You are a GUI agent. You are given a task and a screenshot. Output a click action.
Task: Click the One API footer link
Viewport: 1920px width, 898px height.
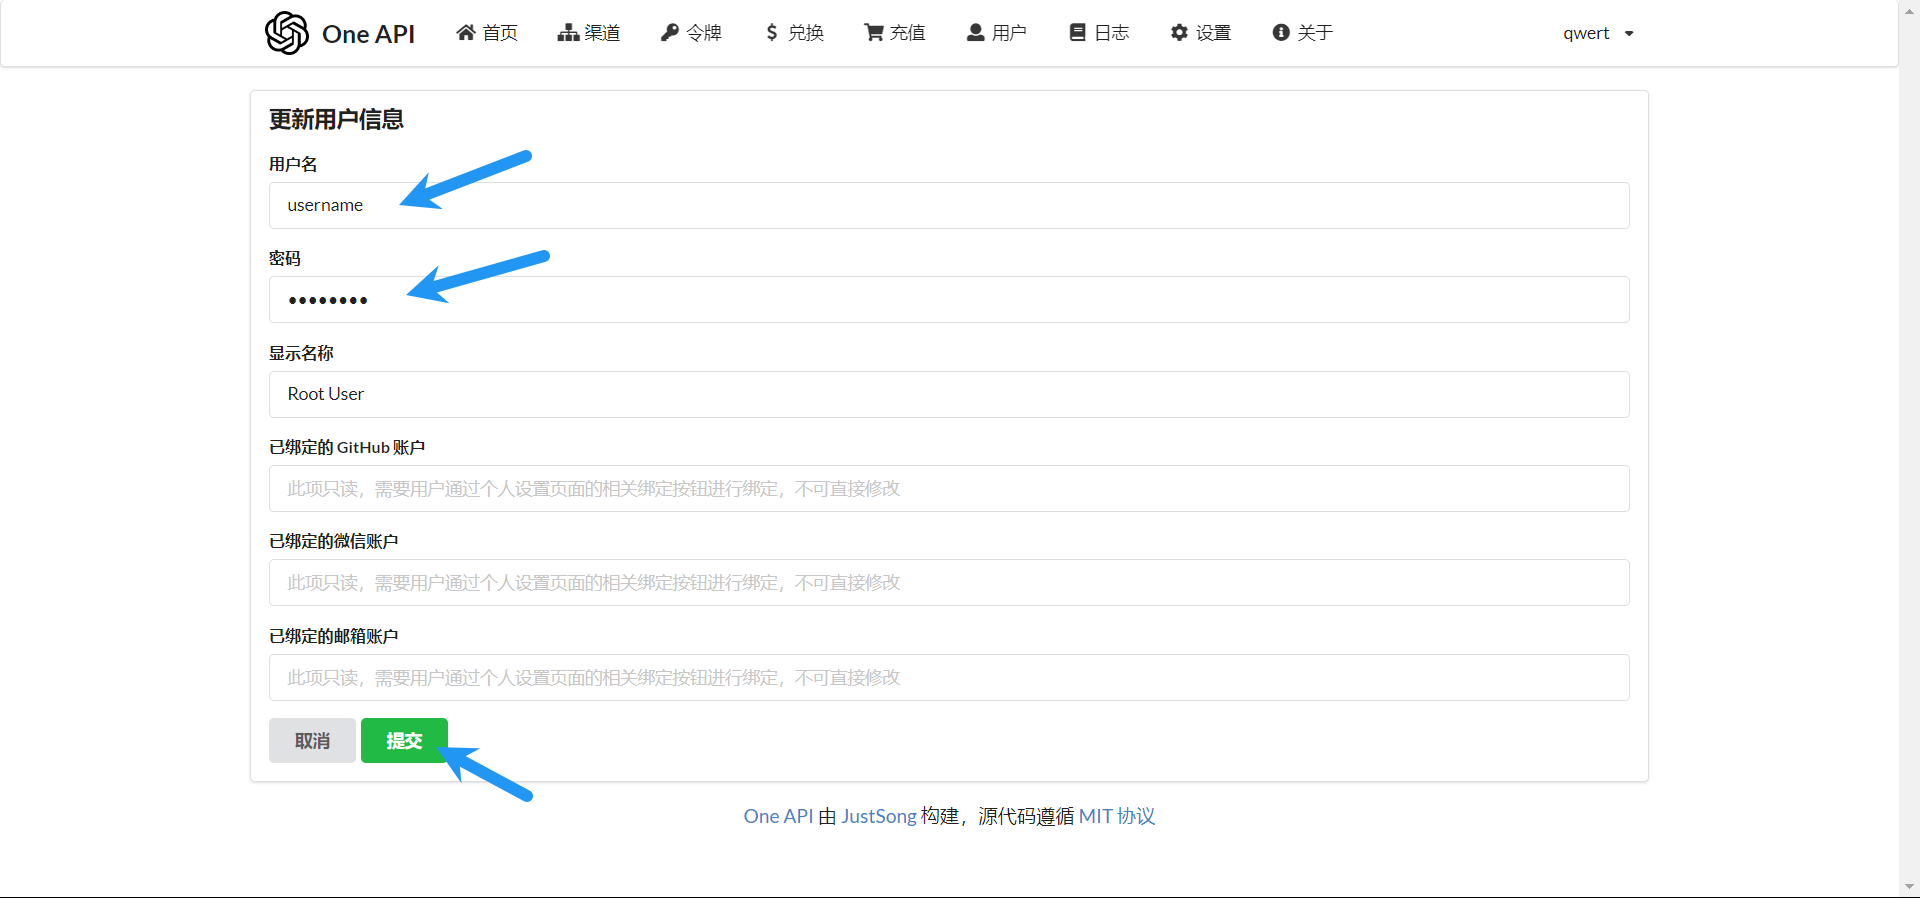pyautogui.click(x=778, y=816)
